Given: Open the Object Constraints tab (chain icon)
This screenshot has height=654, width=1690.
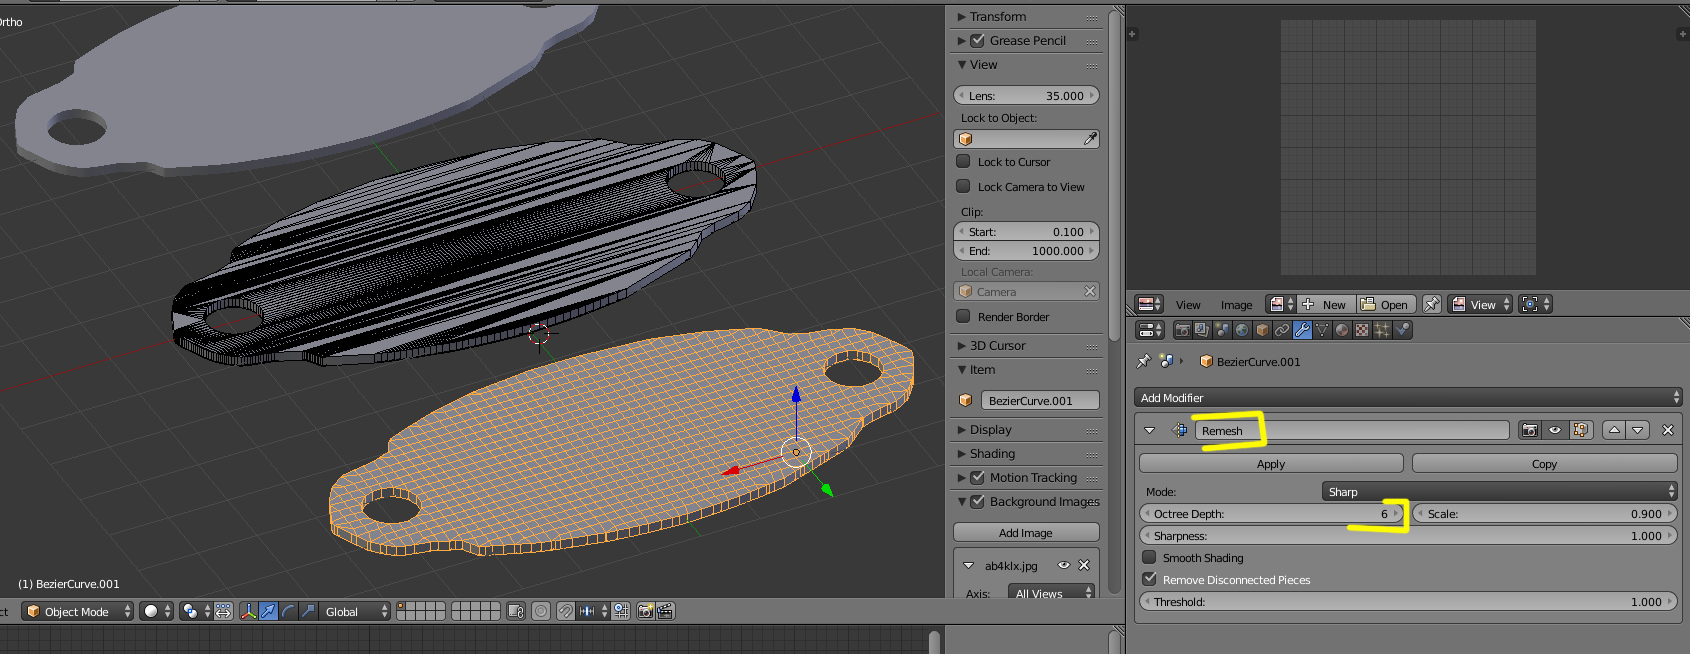Looking at the screenshot, I should click(1282, 330).
